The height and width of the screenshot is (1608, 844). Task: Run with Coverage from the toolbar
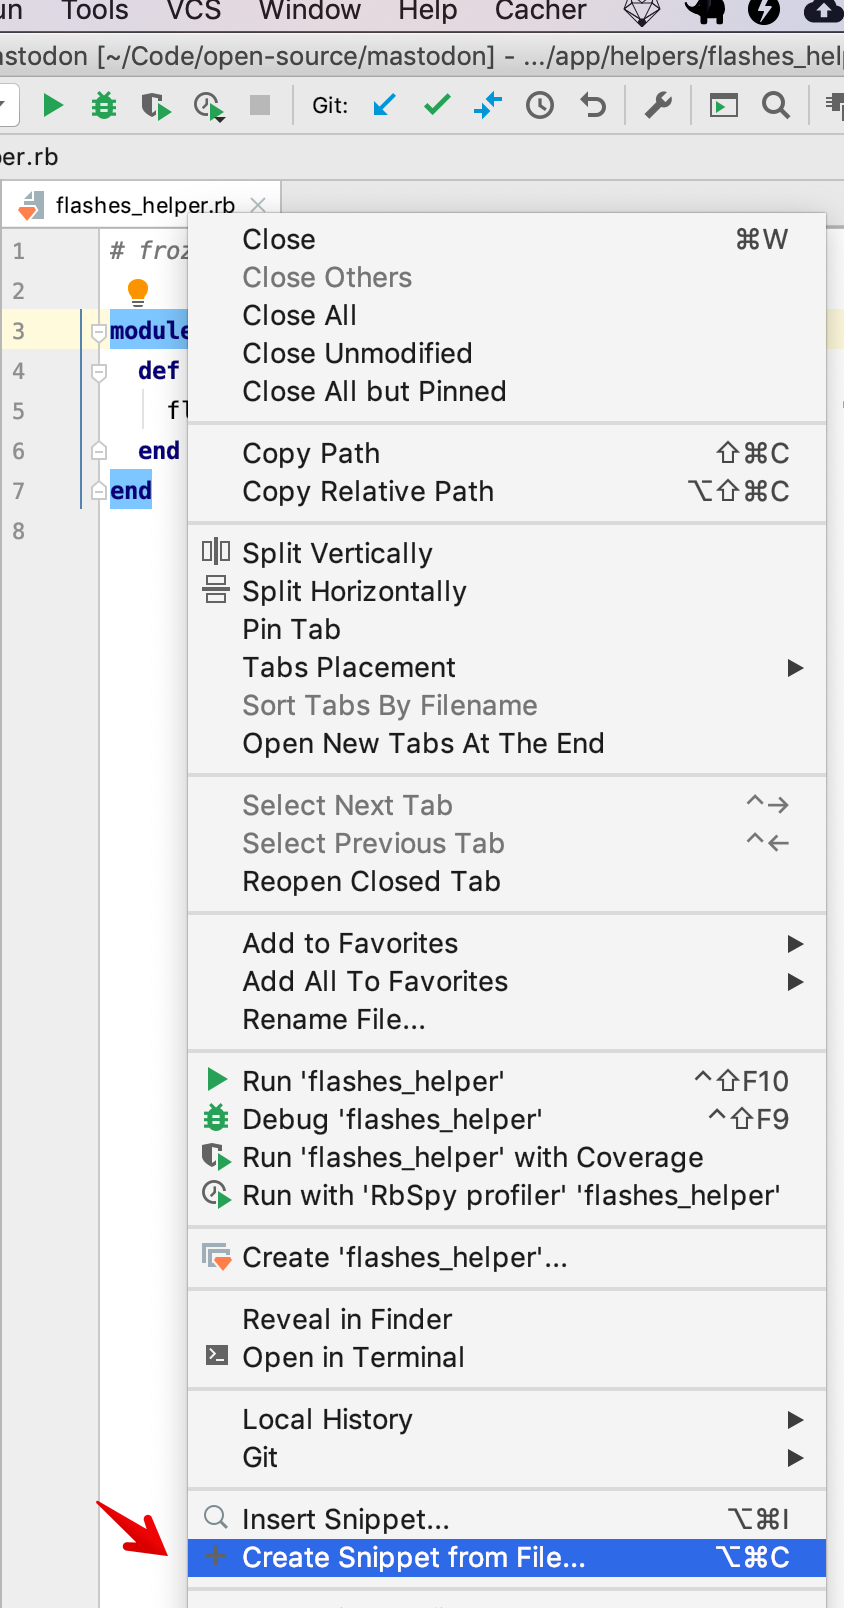coord(155,105)
